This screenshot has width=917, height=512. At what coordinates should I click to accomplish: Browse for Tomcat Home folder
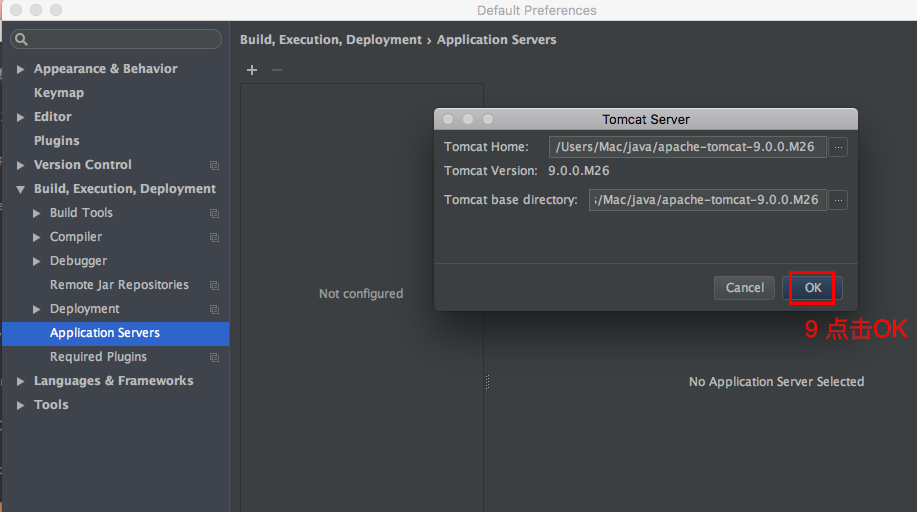pos(838,147)
